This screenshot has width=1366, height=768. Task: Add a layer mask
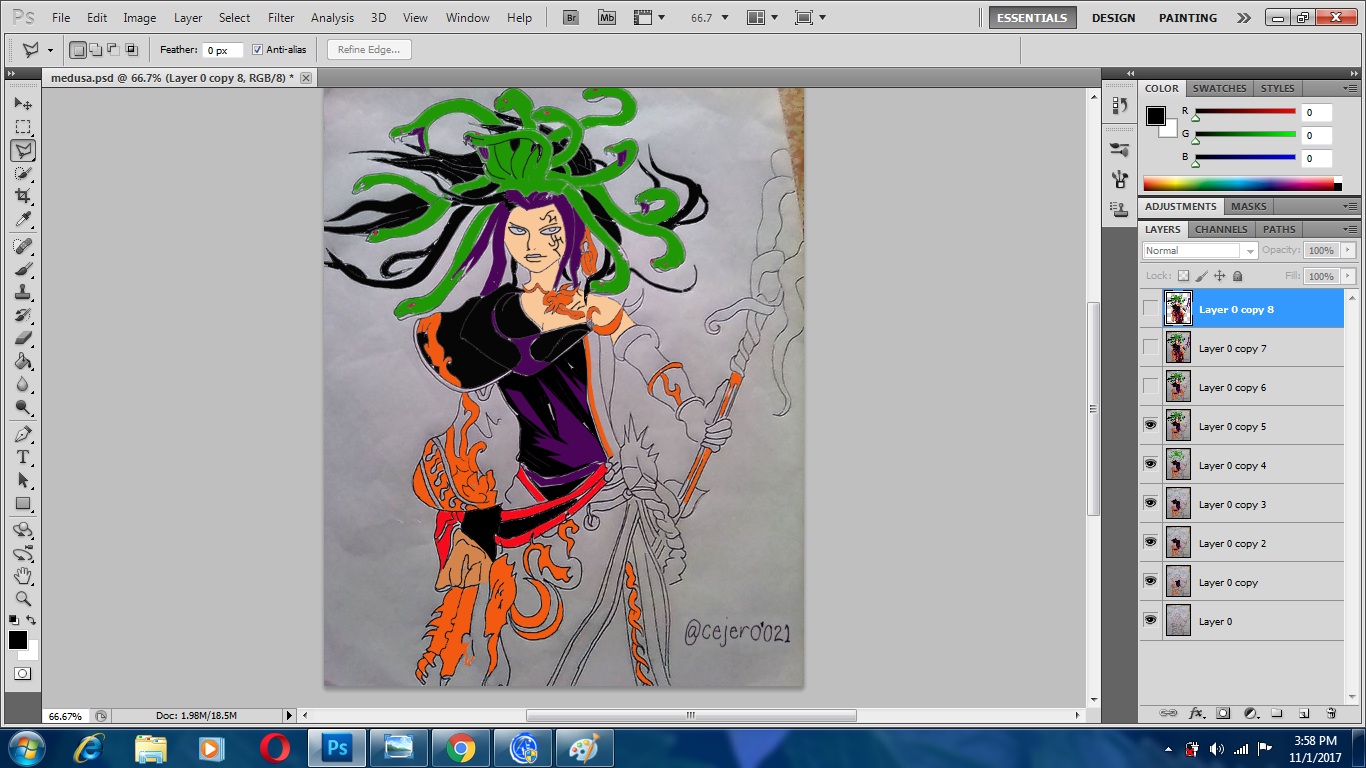(x=1223, y=713)
